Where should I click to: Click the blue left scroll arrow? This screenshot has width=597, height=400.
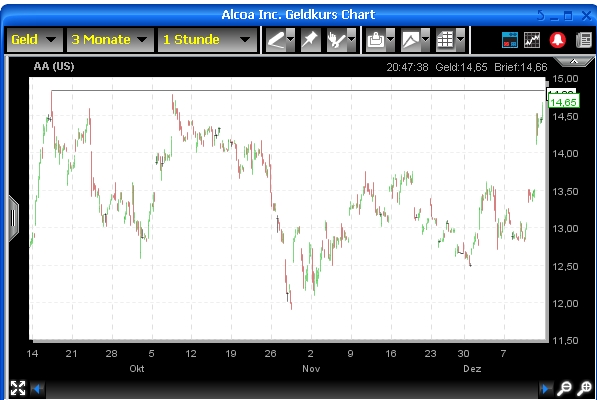coord(37,389)
